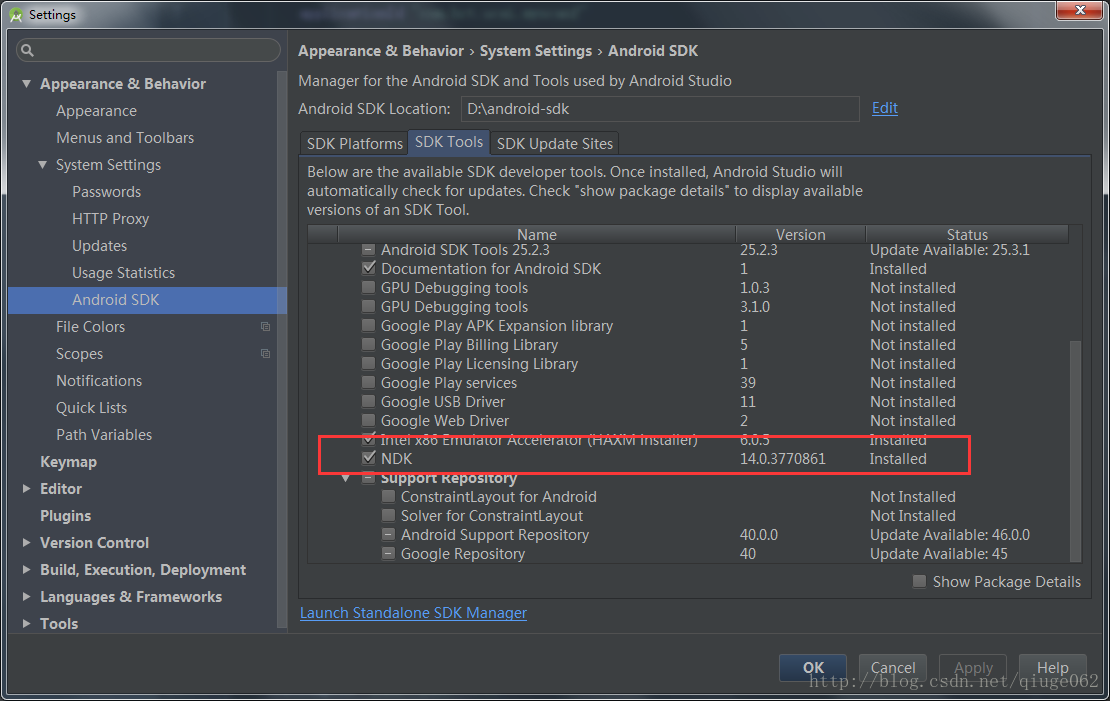The width and height of the screenshot is (1110, 701).
Task: Click the Scopes project-level icon
Action: [265, 353]
